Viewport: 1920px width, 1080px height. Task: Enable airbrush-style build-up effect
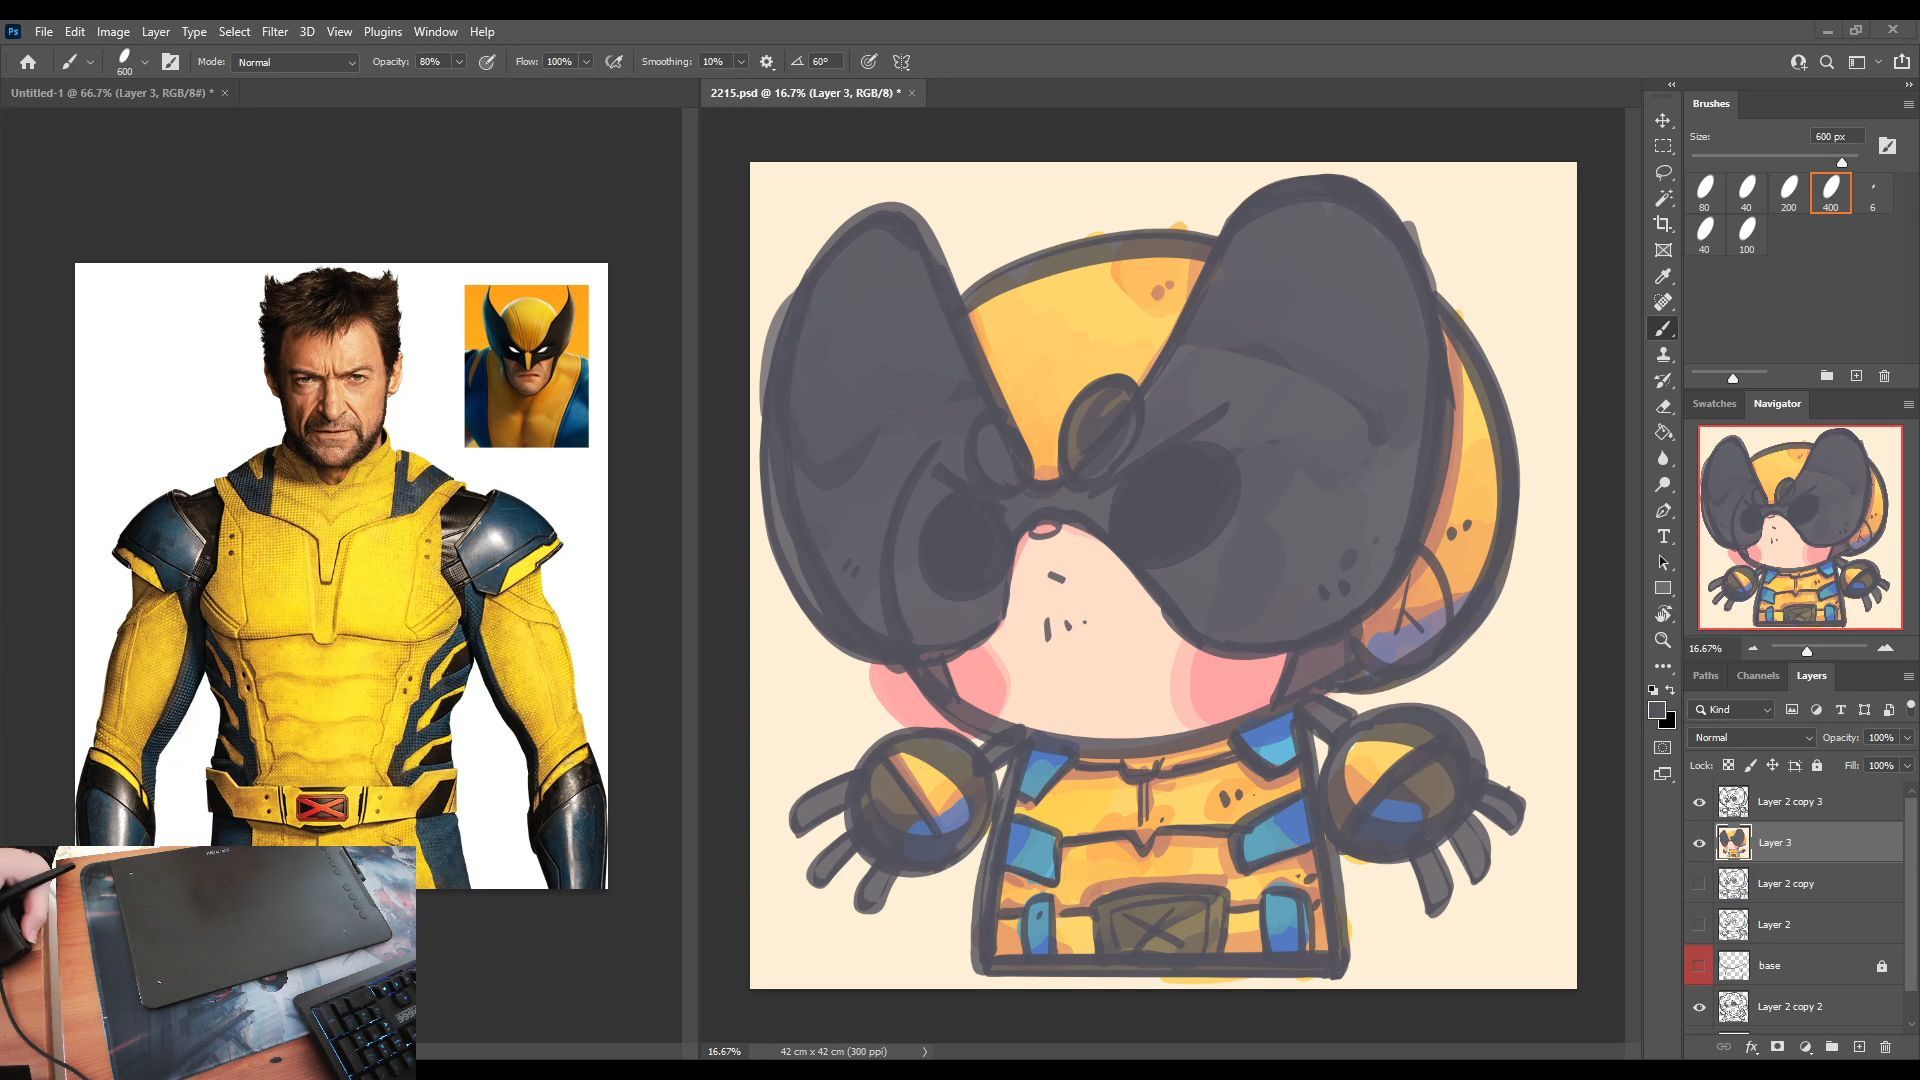pos(614,62)
